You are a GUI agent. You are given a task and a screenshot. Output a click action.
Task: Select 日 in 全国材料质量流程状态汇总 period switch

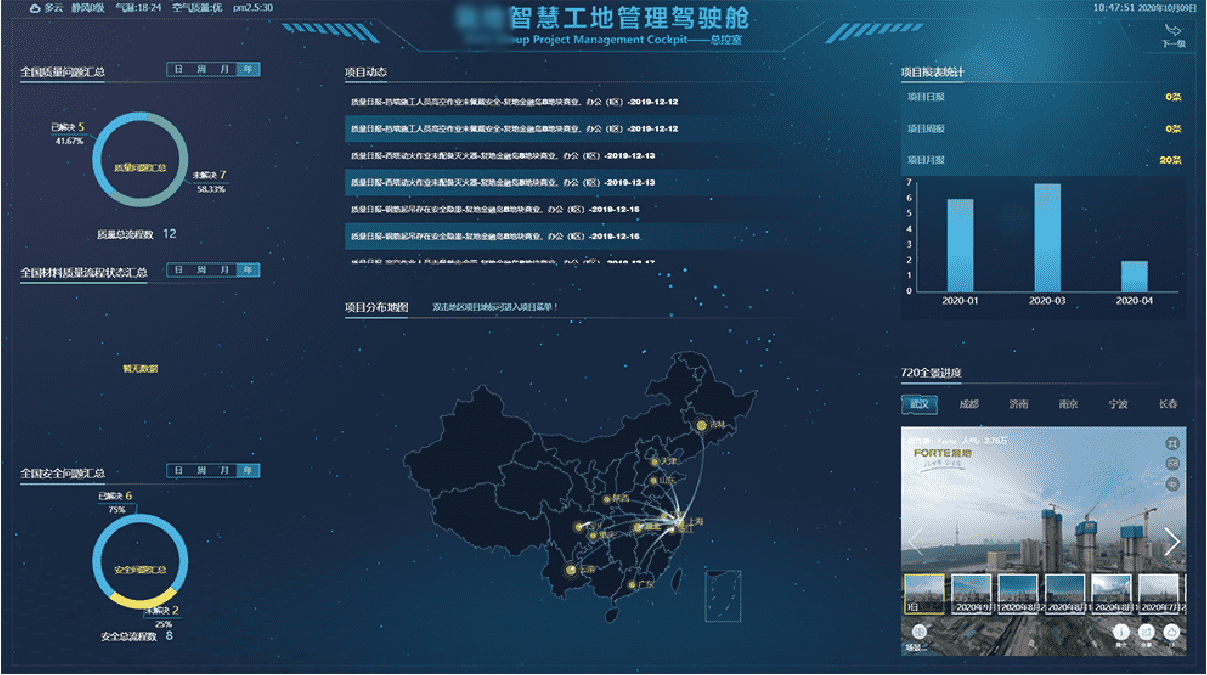[179, 270]
